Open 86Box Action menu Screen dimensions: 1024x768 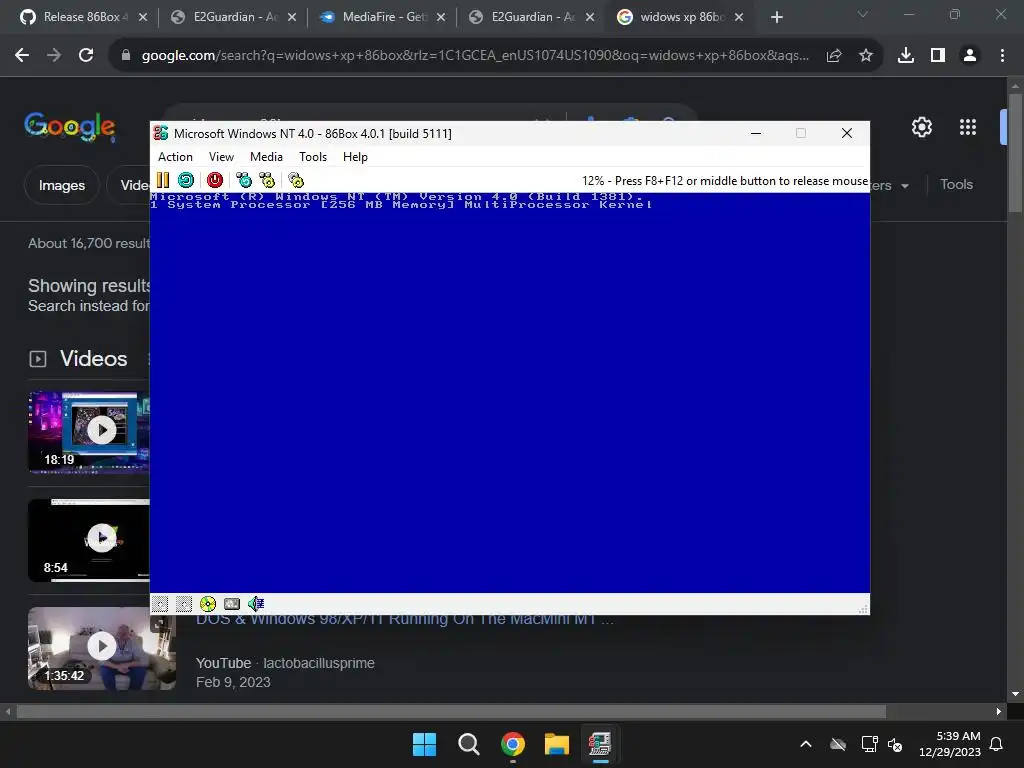(x=175, y=157)
